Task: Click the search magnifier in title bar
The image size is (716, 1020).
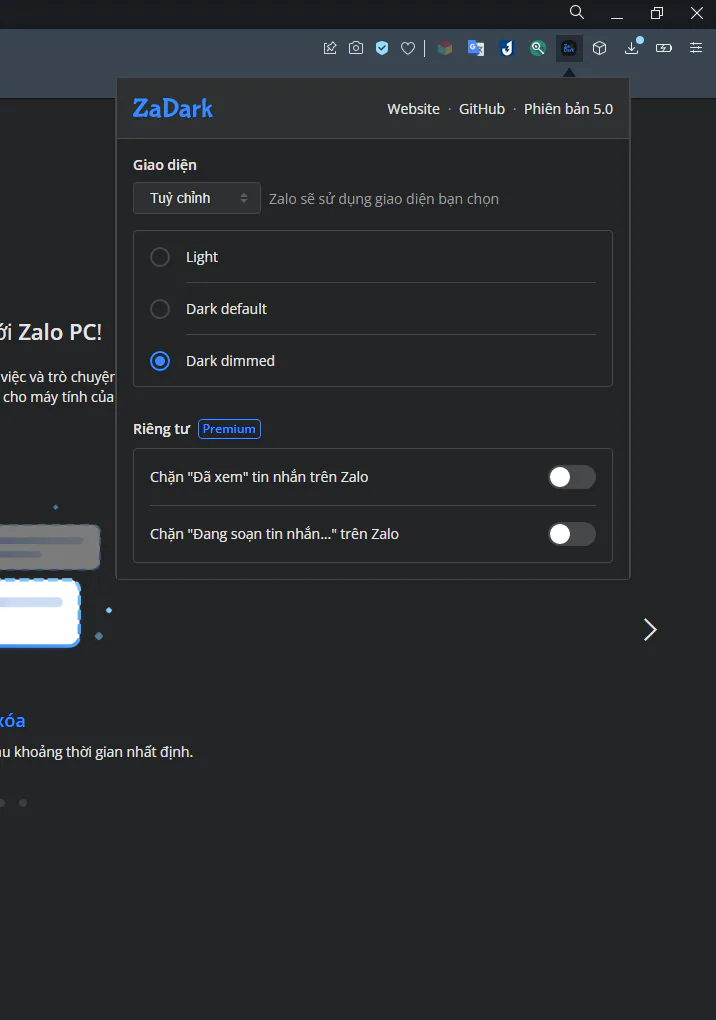Action: (577, 12)
